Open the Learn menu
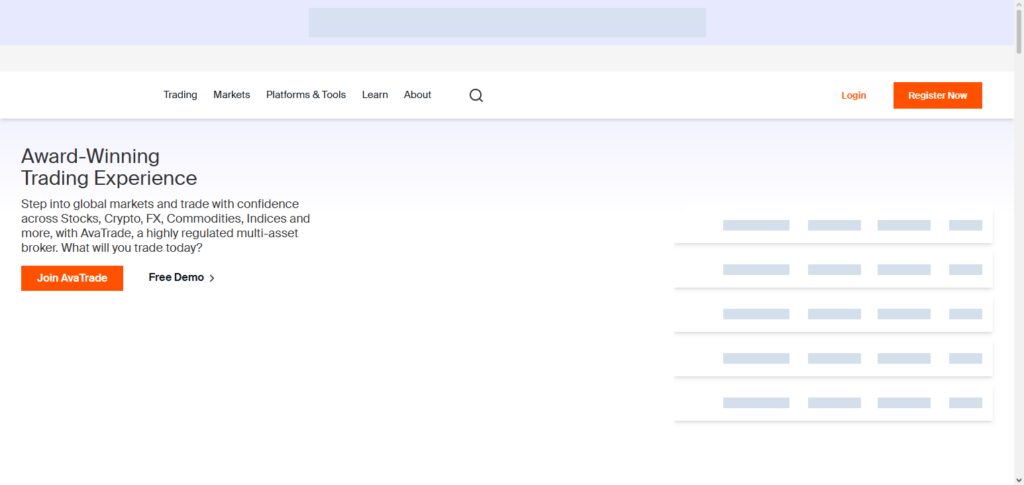 click(x=375, y=95)
